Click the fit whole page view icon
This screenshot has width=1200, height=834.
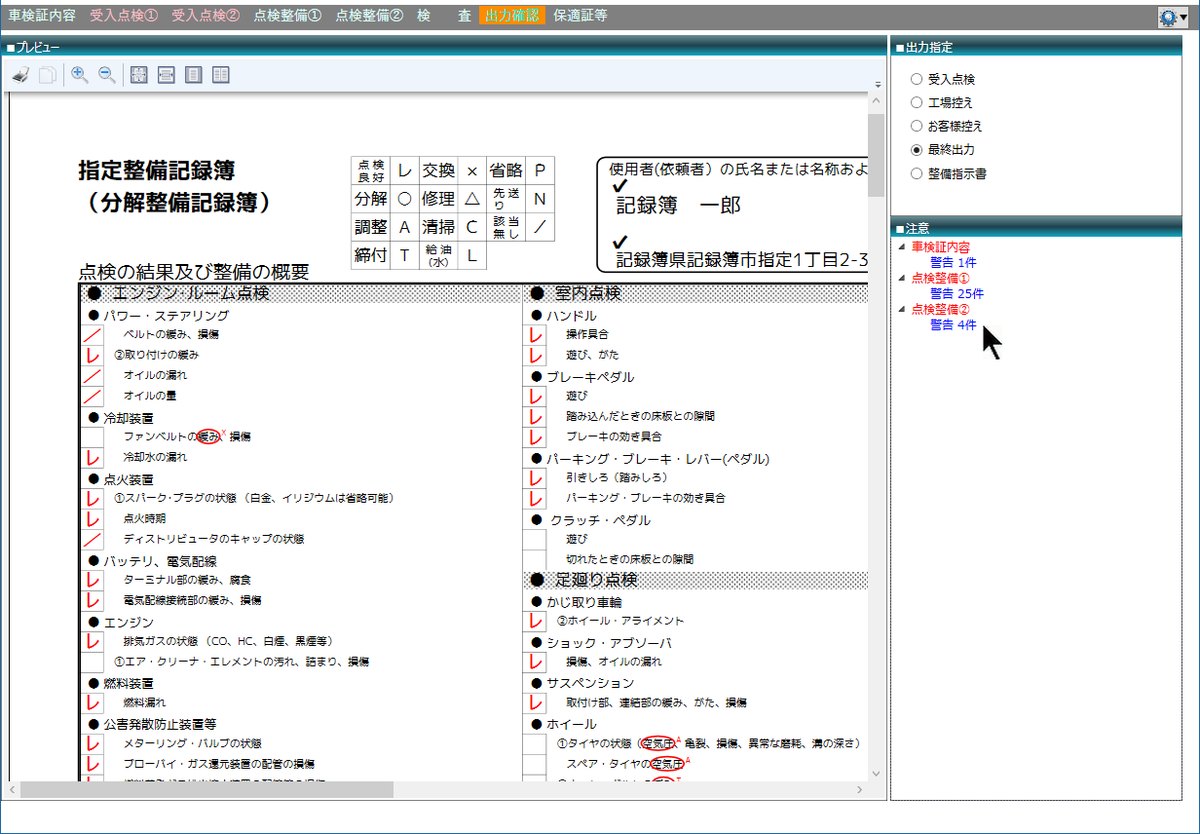pyautogui.click(x=140, y=75)
